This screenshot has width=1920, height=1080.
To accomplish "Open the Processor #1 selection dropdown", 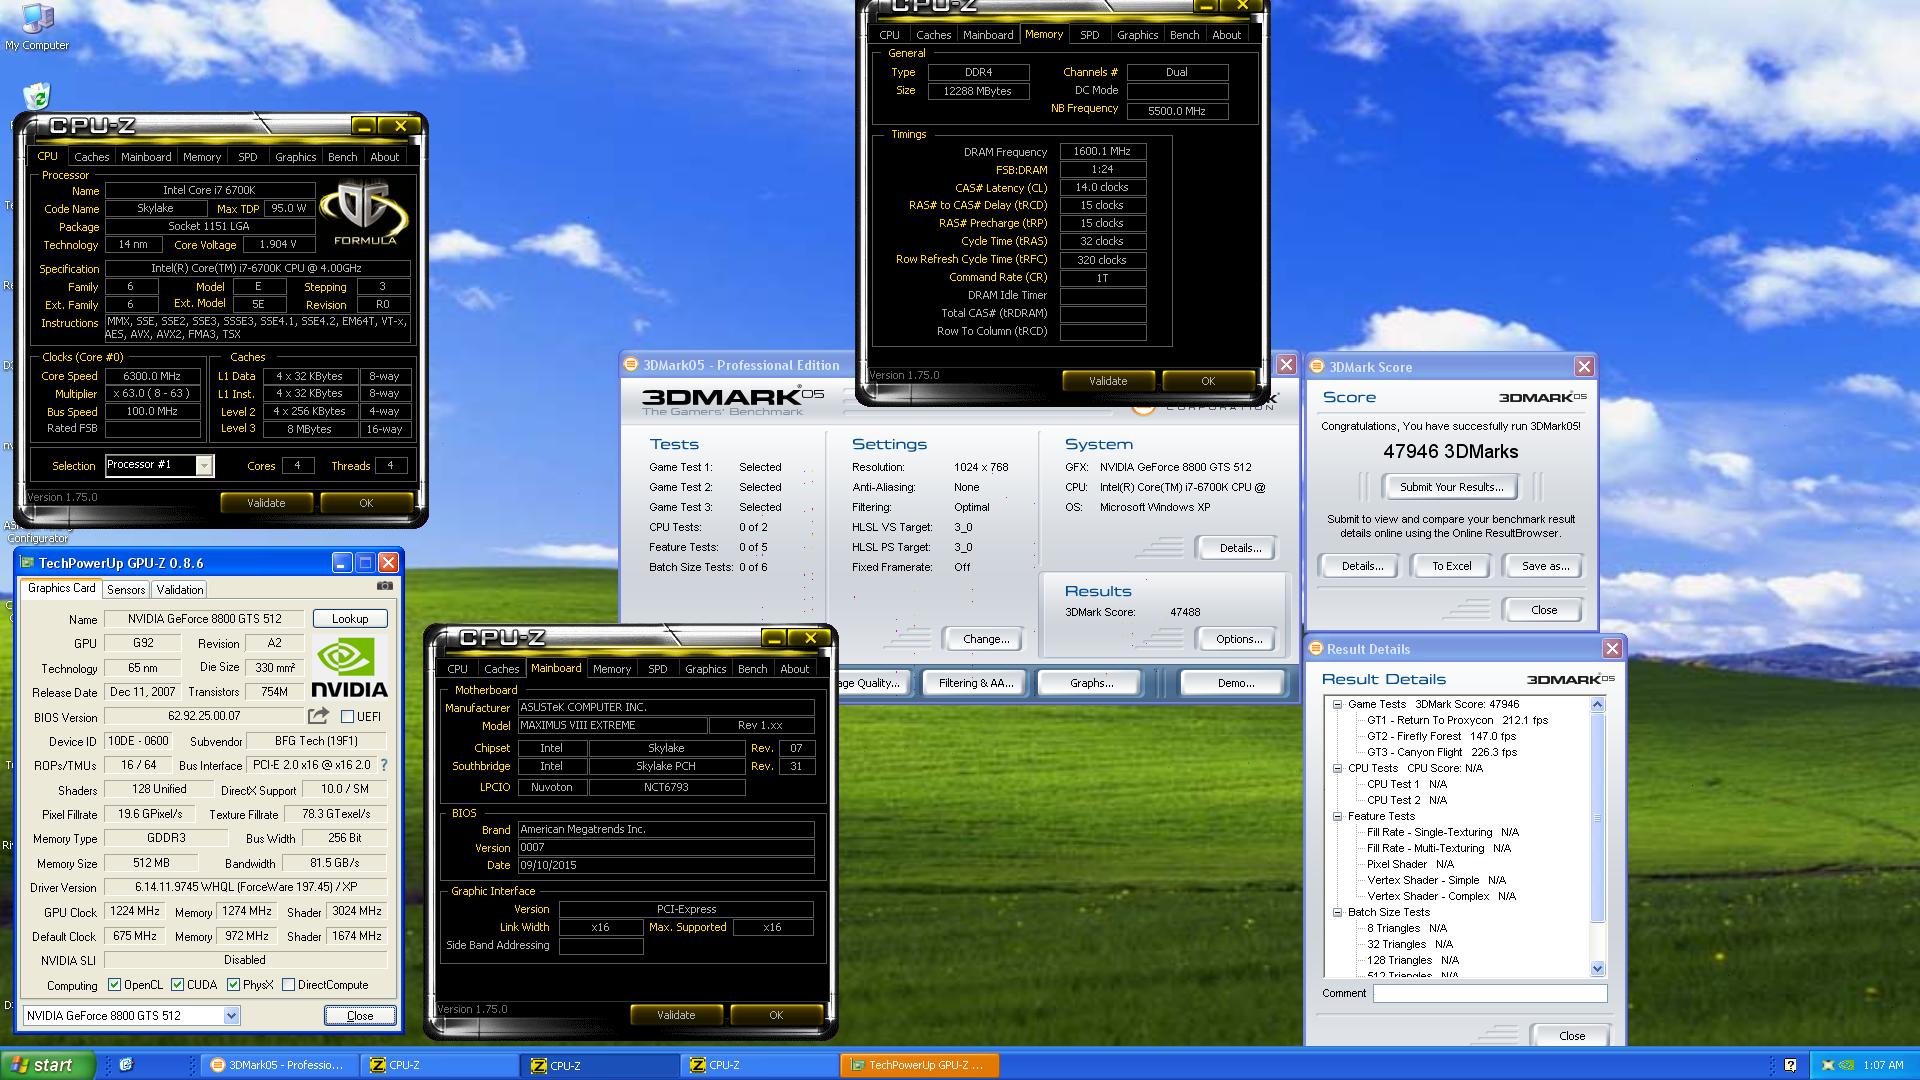I will point(204,466).
